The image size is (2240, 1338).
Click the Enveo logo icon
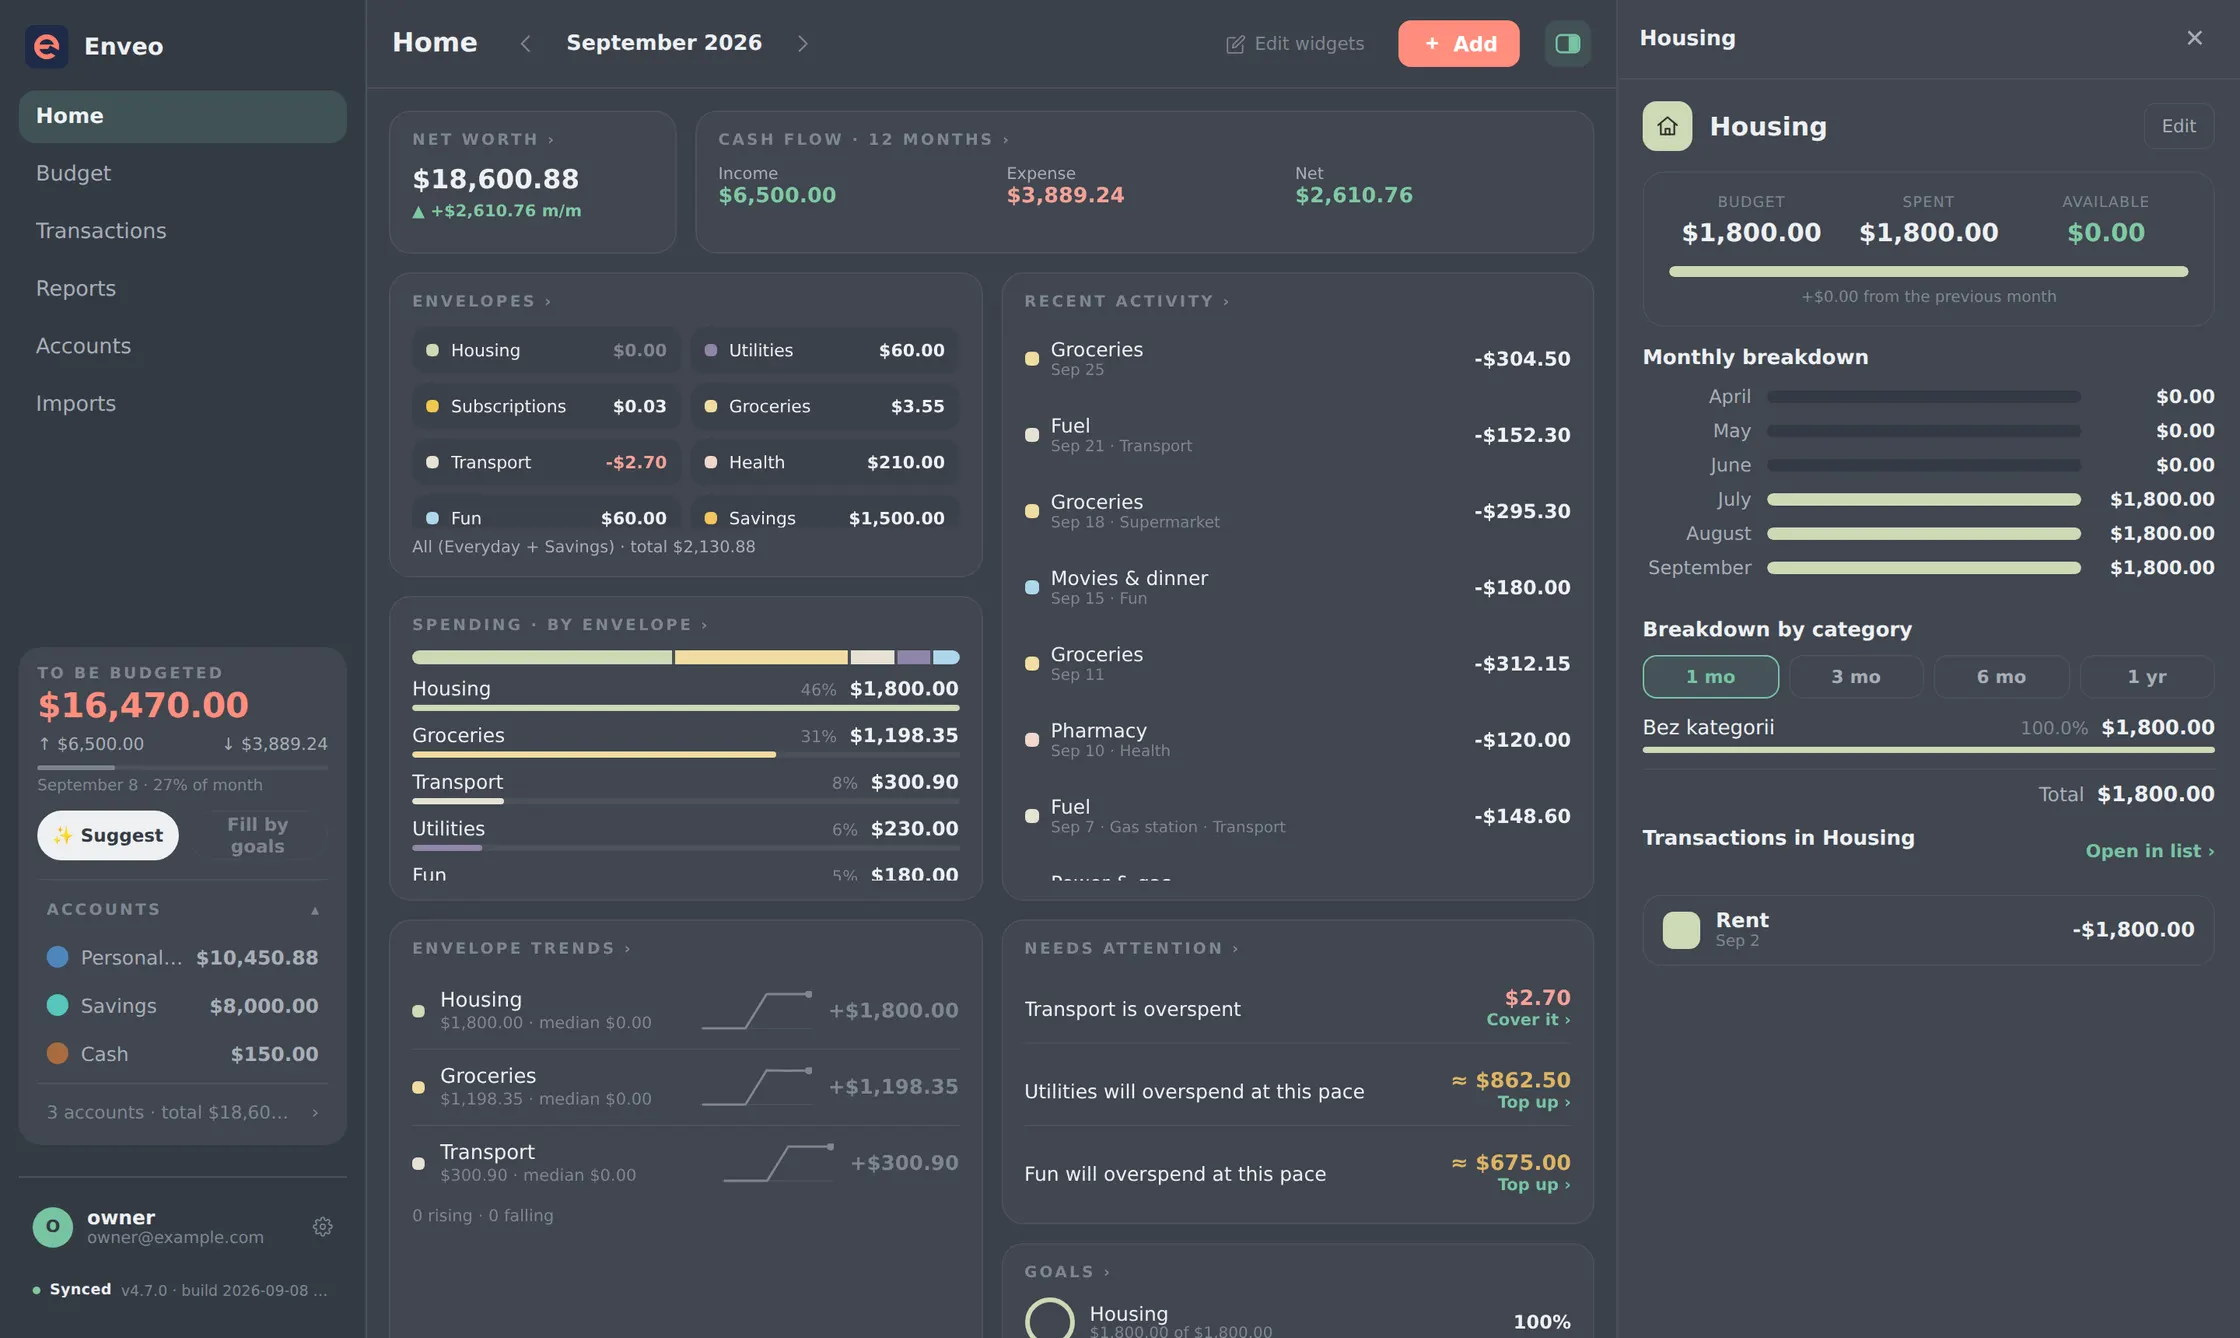[x=46, y=46]
